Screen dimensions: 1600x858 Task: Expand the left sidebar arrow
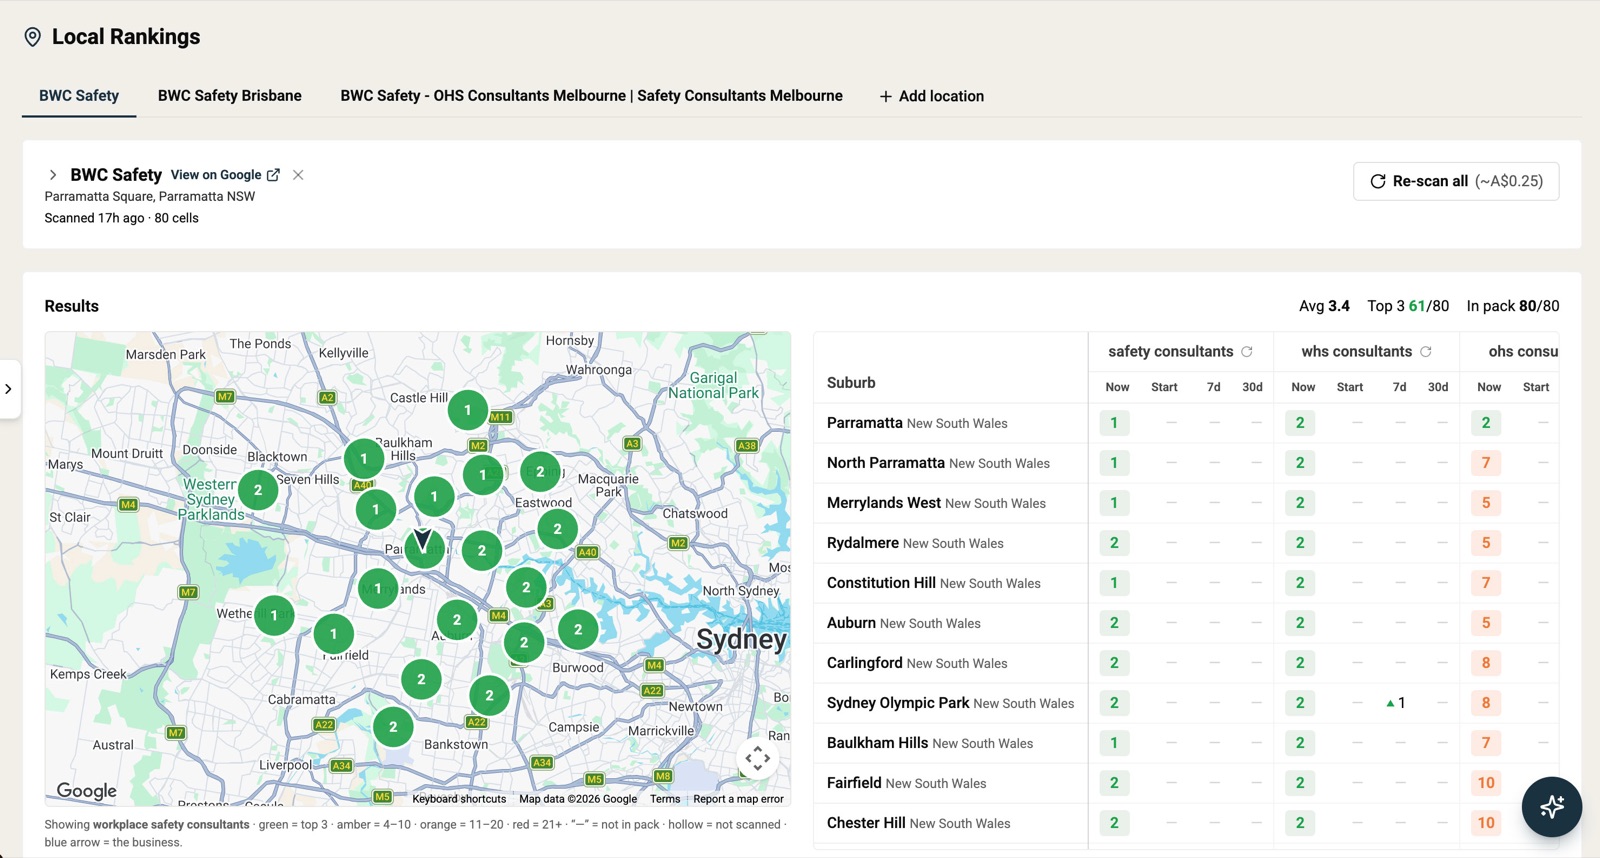[9, 389]
